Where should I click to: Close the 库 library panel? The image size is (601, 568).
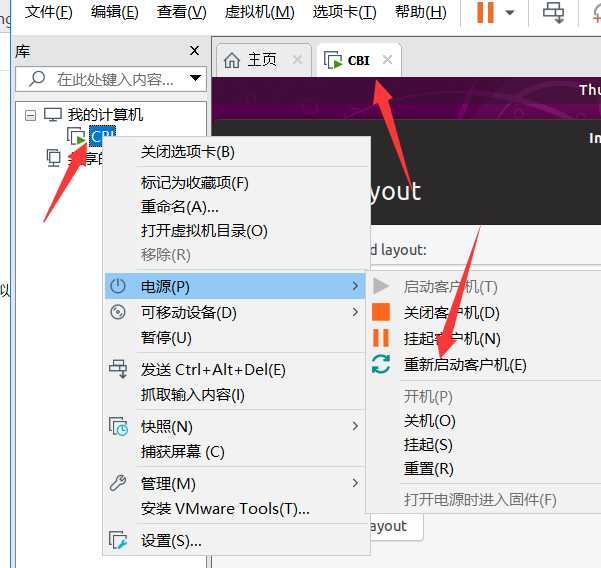click(x=194, y=51)
